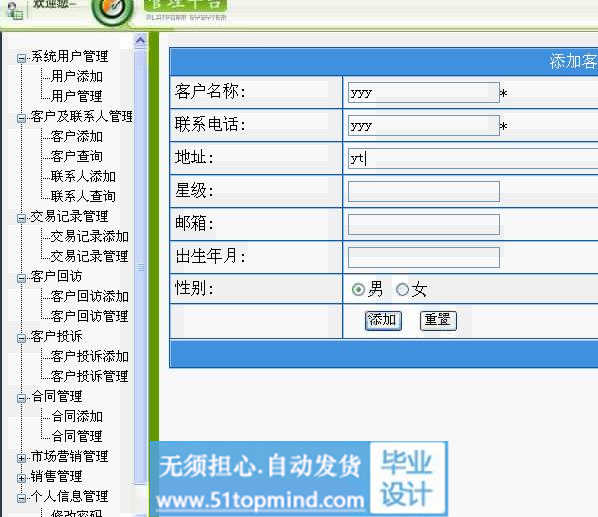
Task: Click the round green compass logo icon
Action: (112, 10)
